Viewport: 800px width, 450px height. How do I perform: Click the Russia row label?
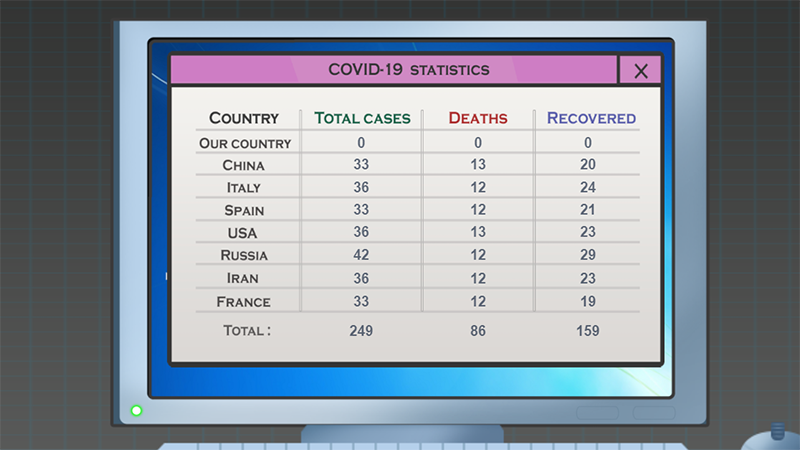pyautogui.click(x=244, y=255)
